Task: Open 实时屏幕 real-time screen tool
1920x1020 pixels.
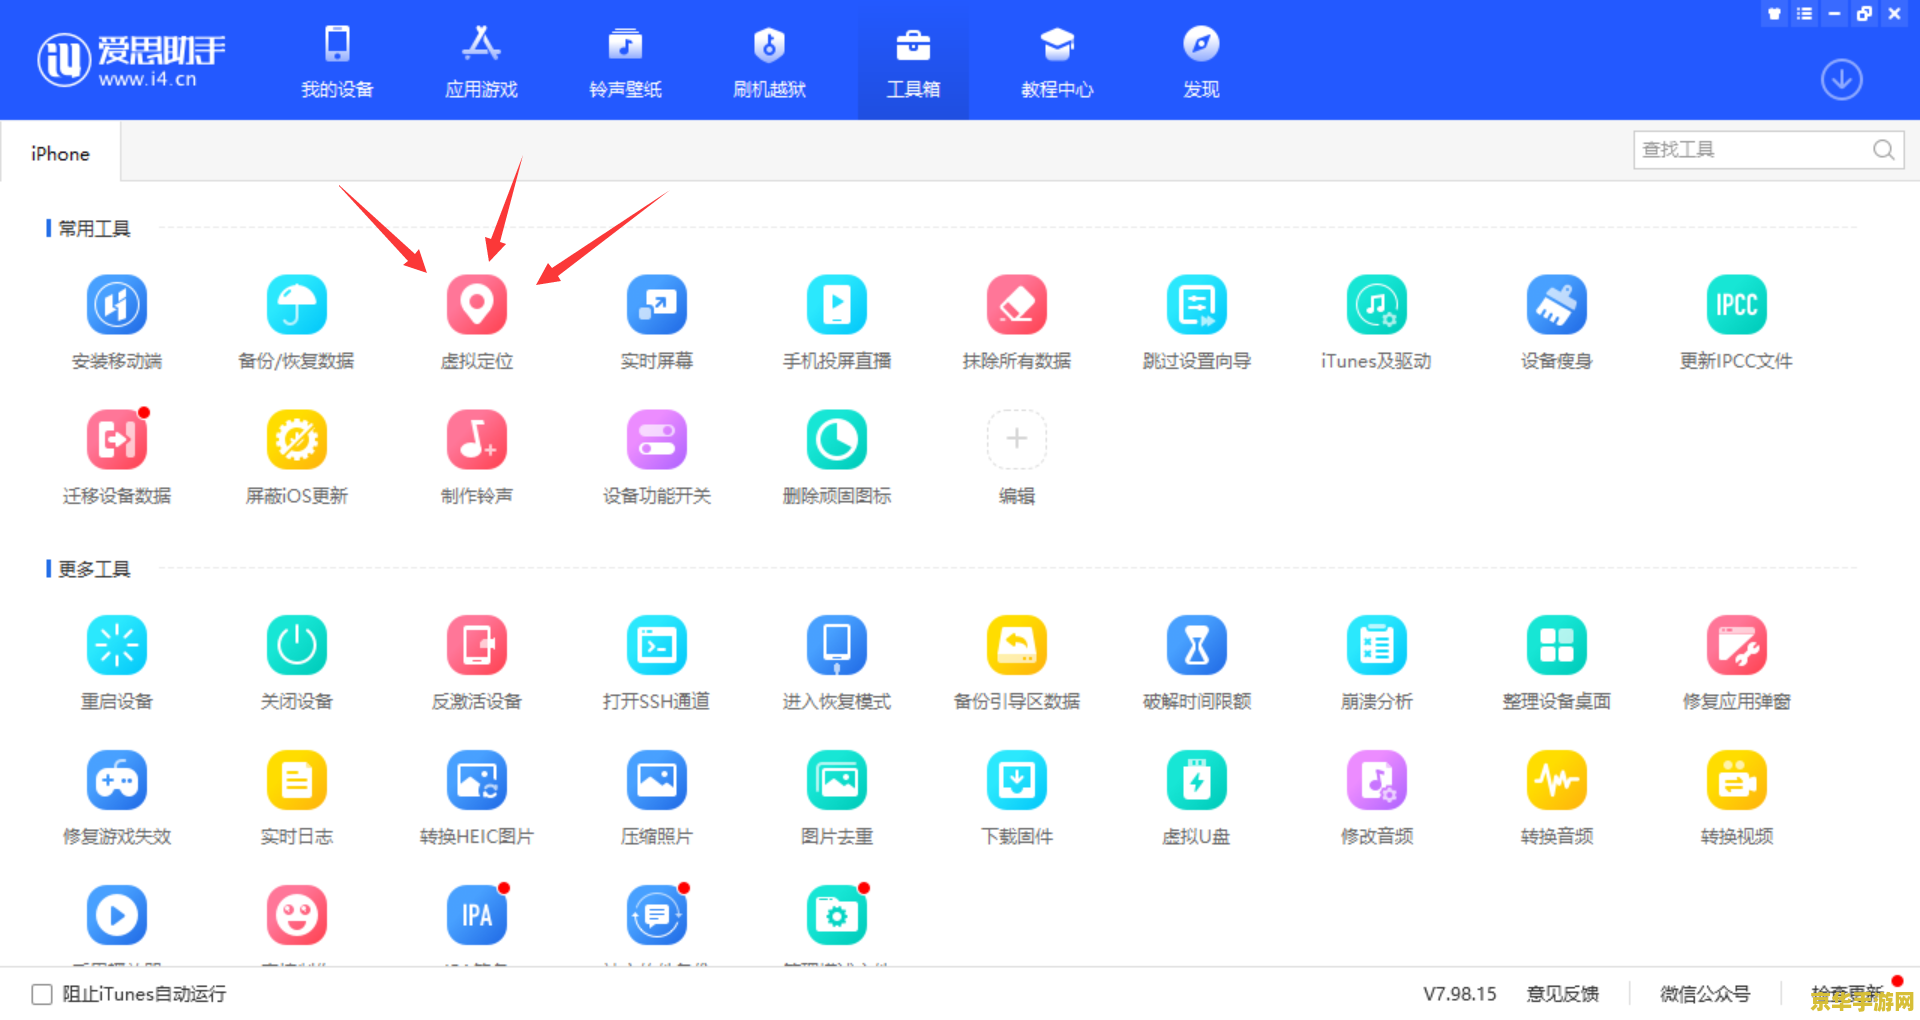Action: pos(656,305)
